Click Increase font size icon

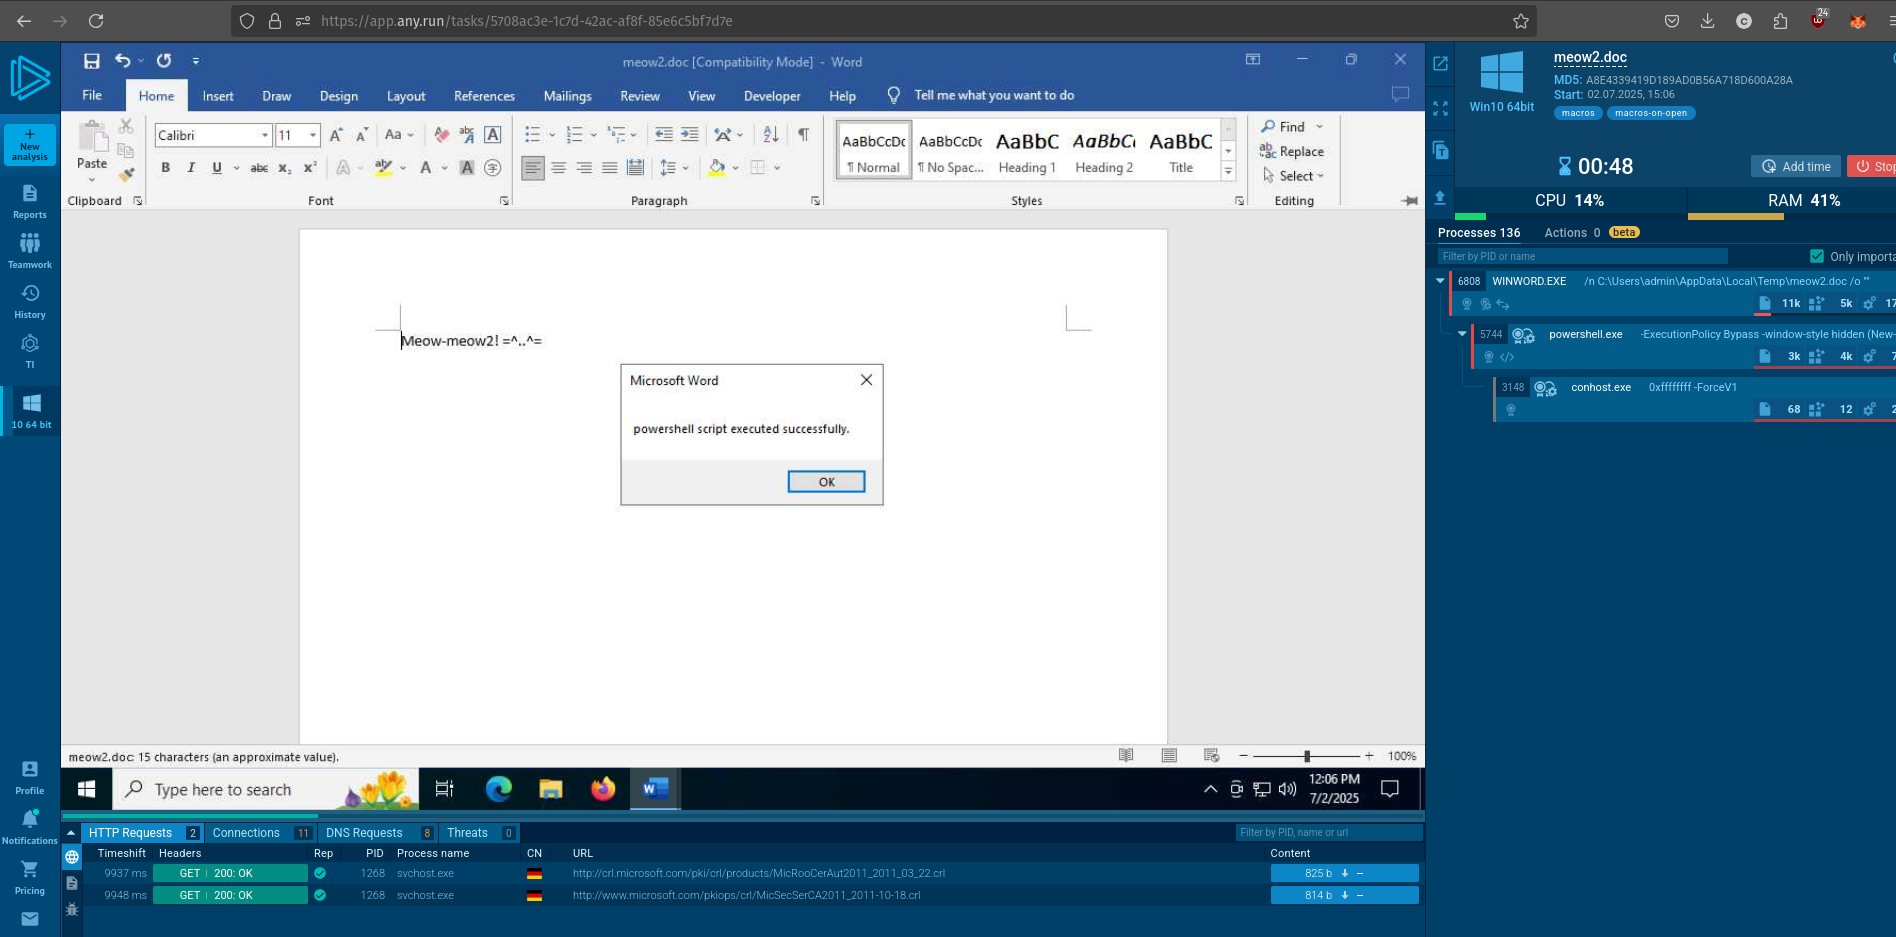336,134
